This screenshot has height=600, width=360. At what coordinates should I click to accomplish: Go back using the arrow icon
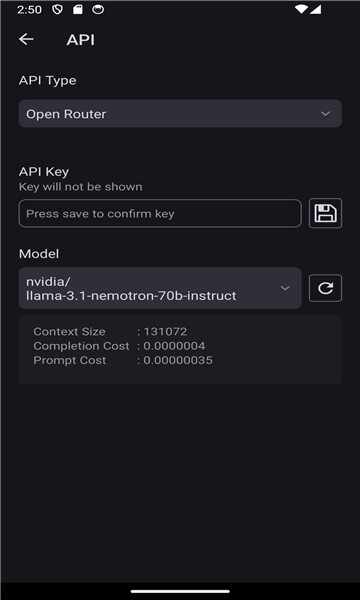pyautogui.click(x=26, y=39)
